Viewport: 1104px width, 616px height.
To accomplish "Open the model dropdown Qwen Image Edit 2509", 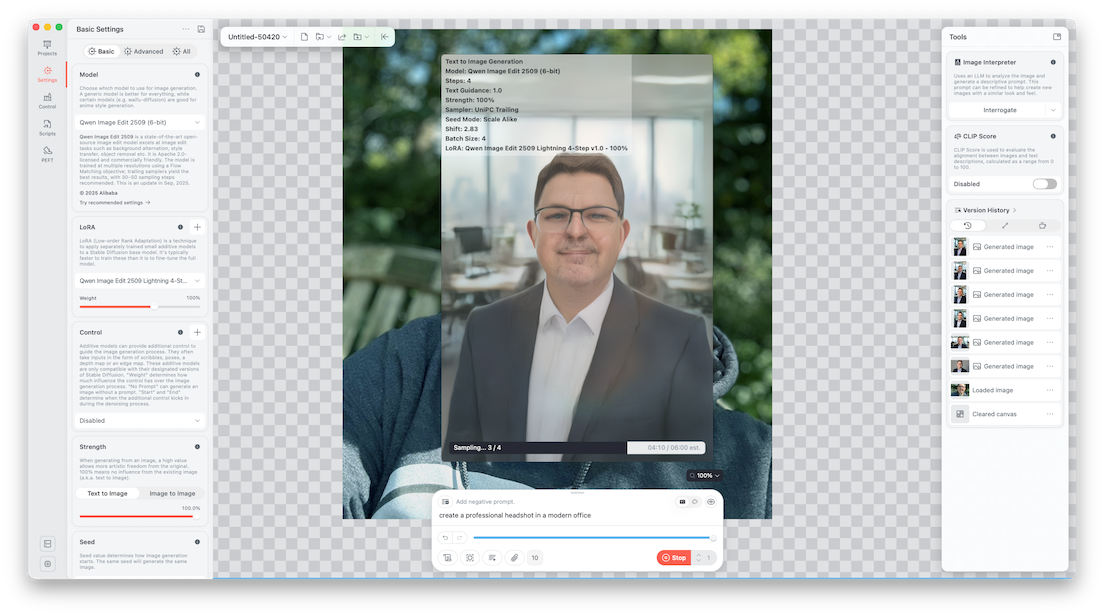I will point(140,122).
